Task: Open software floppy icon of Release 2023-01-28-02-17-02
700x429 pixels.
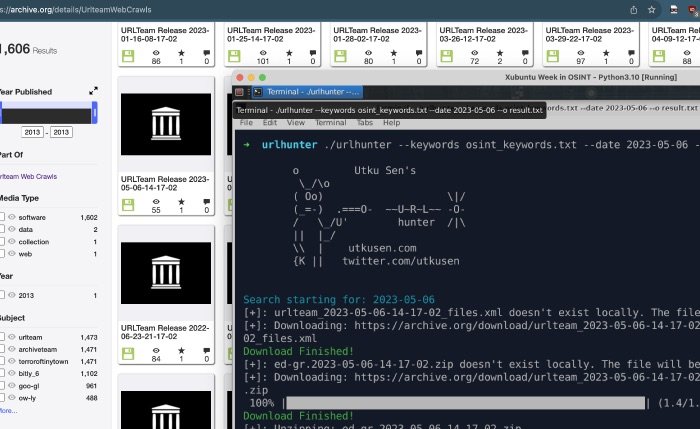Action: coord(341,56)
